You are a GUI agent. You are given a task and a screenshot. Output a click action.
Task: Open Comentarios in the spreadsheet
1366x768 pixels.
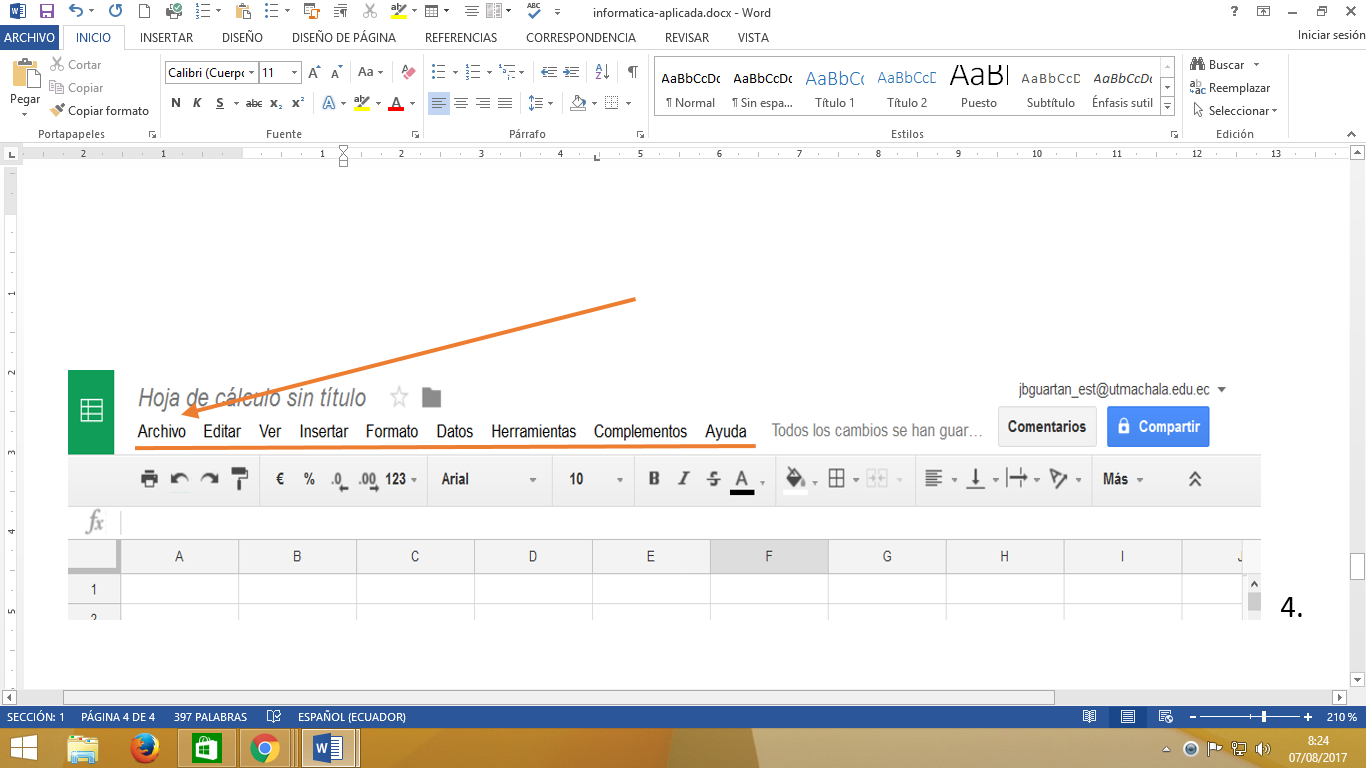pos(1047,426)
